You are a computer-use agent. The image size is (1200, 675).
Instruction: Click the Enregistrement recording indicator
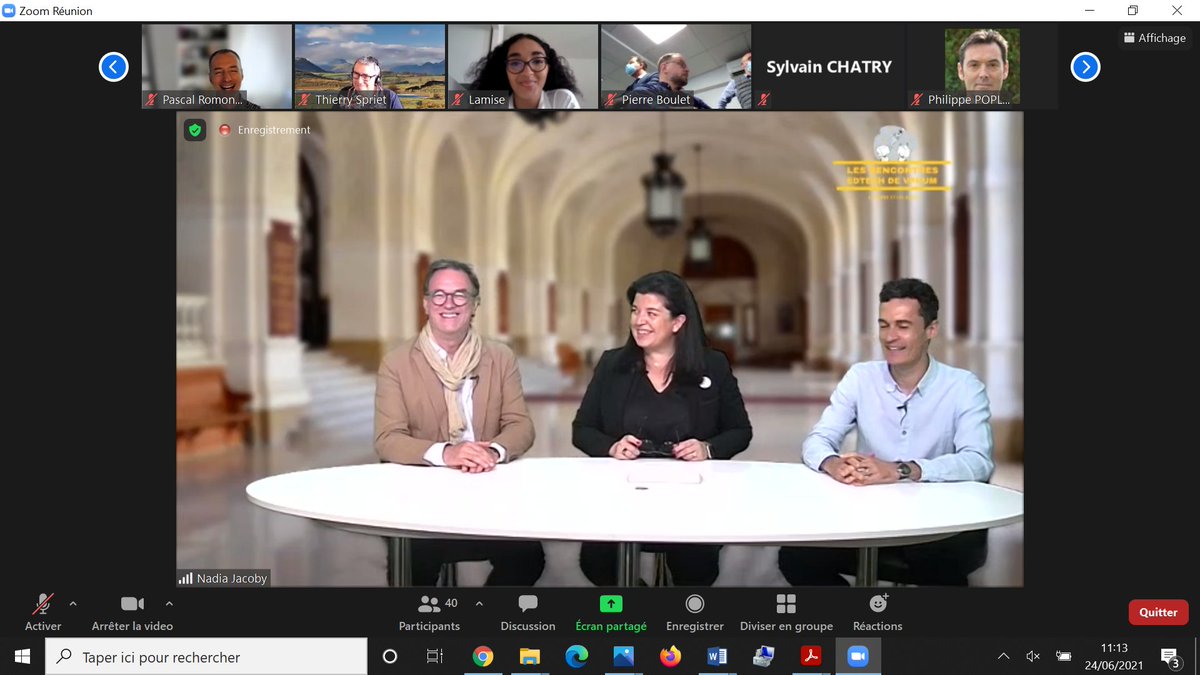coord(265,130)
